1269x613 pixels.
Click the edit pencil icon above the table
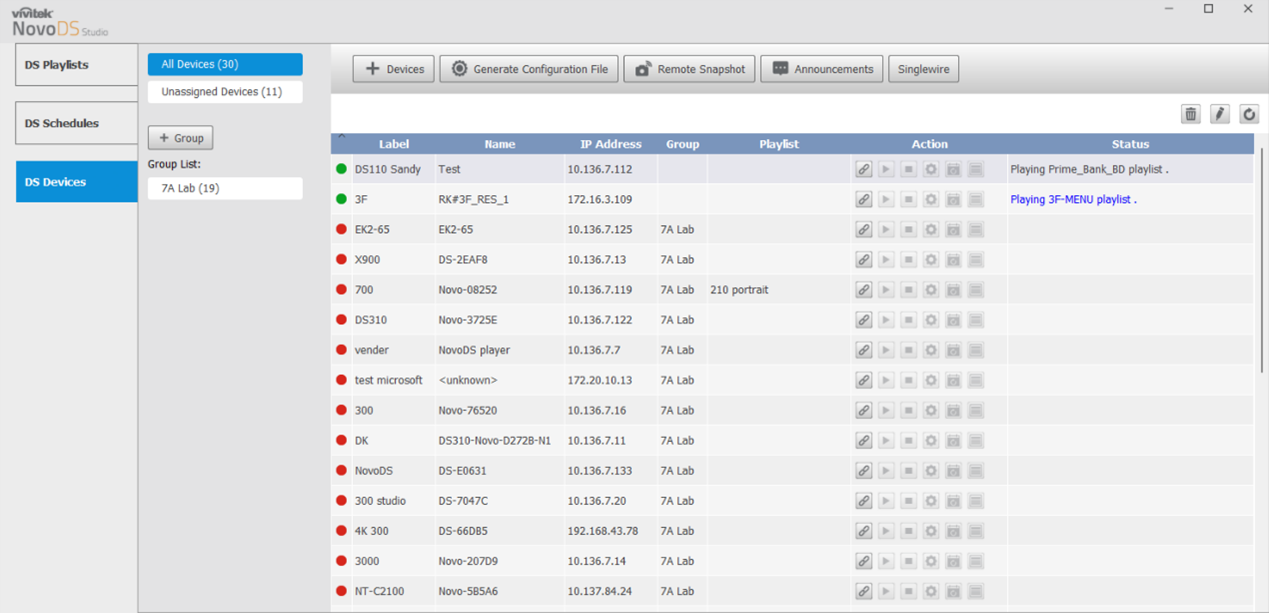pos(1219,114)
